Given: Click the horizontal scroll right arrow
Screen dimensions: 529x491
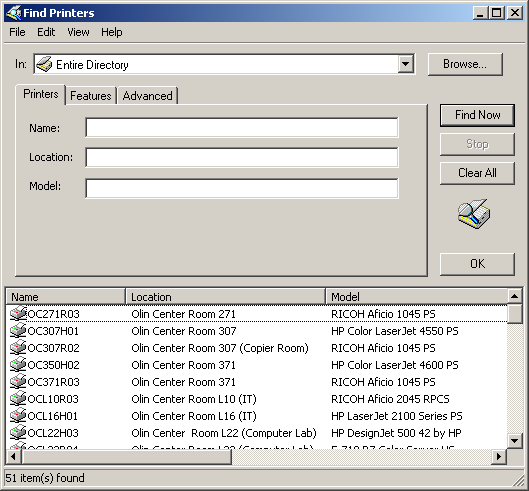Looking at the screenshot, I should tap(499, 457).
